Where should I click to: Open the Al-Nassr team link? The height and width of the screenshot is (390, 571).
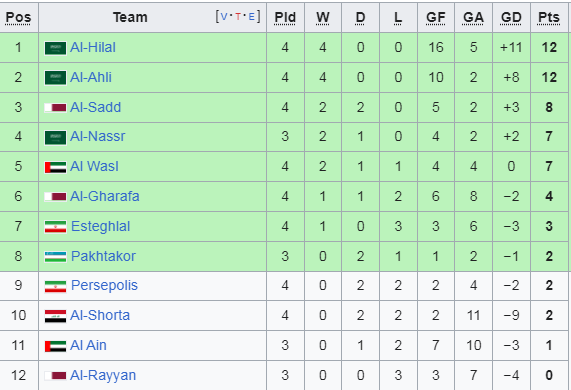pyautogui.click(x=98, y=136)
